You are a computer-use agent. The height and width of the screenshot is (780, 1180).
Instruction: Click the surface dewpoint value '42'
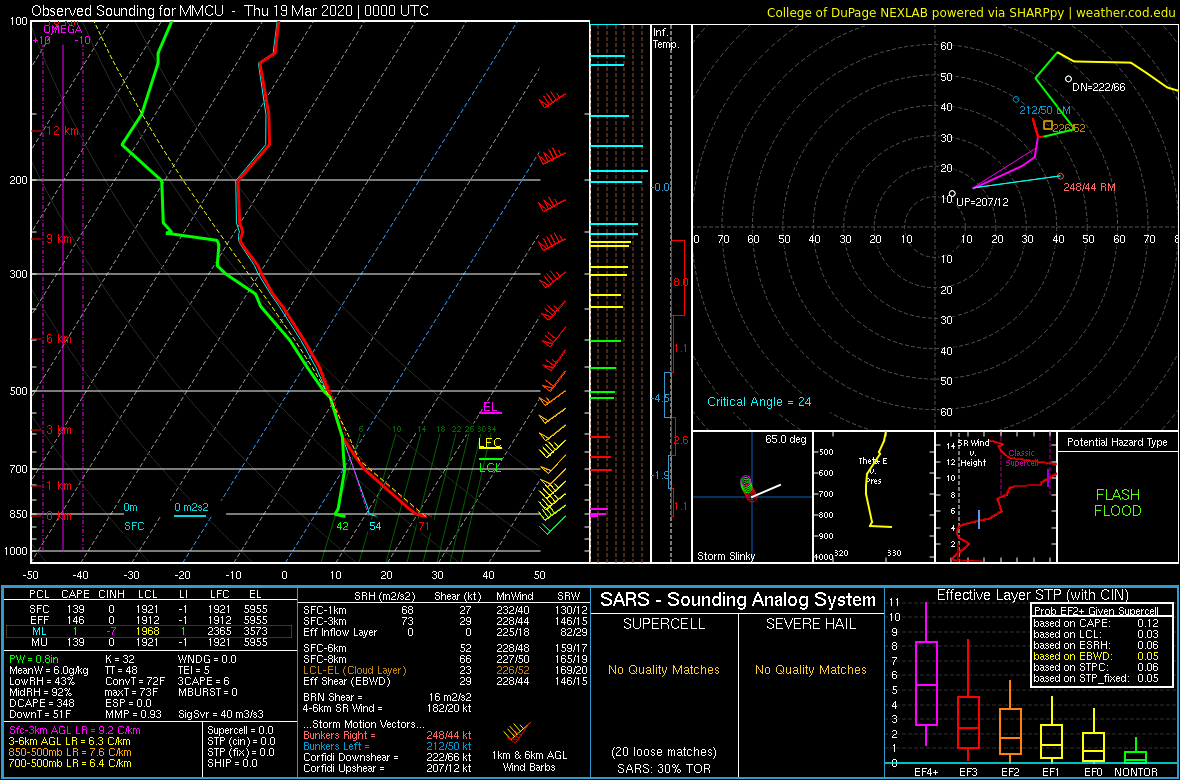click(x=342, y=526)
